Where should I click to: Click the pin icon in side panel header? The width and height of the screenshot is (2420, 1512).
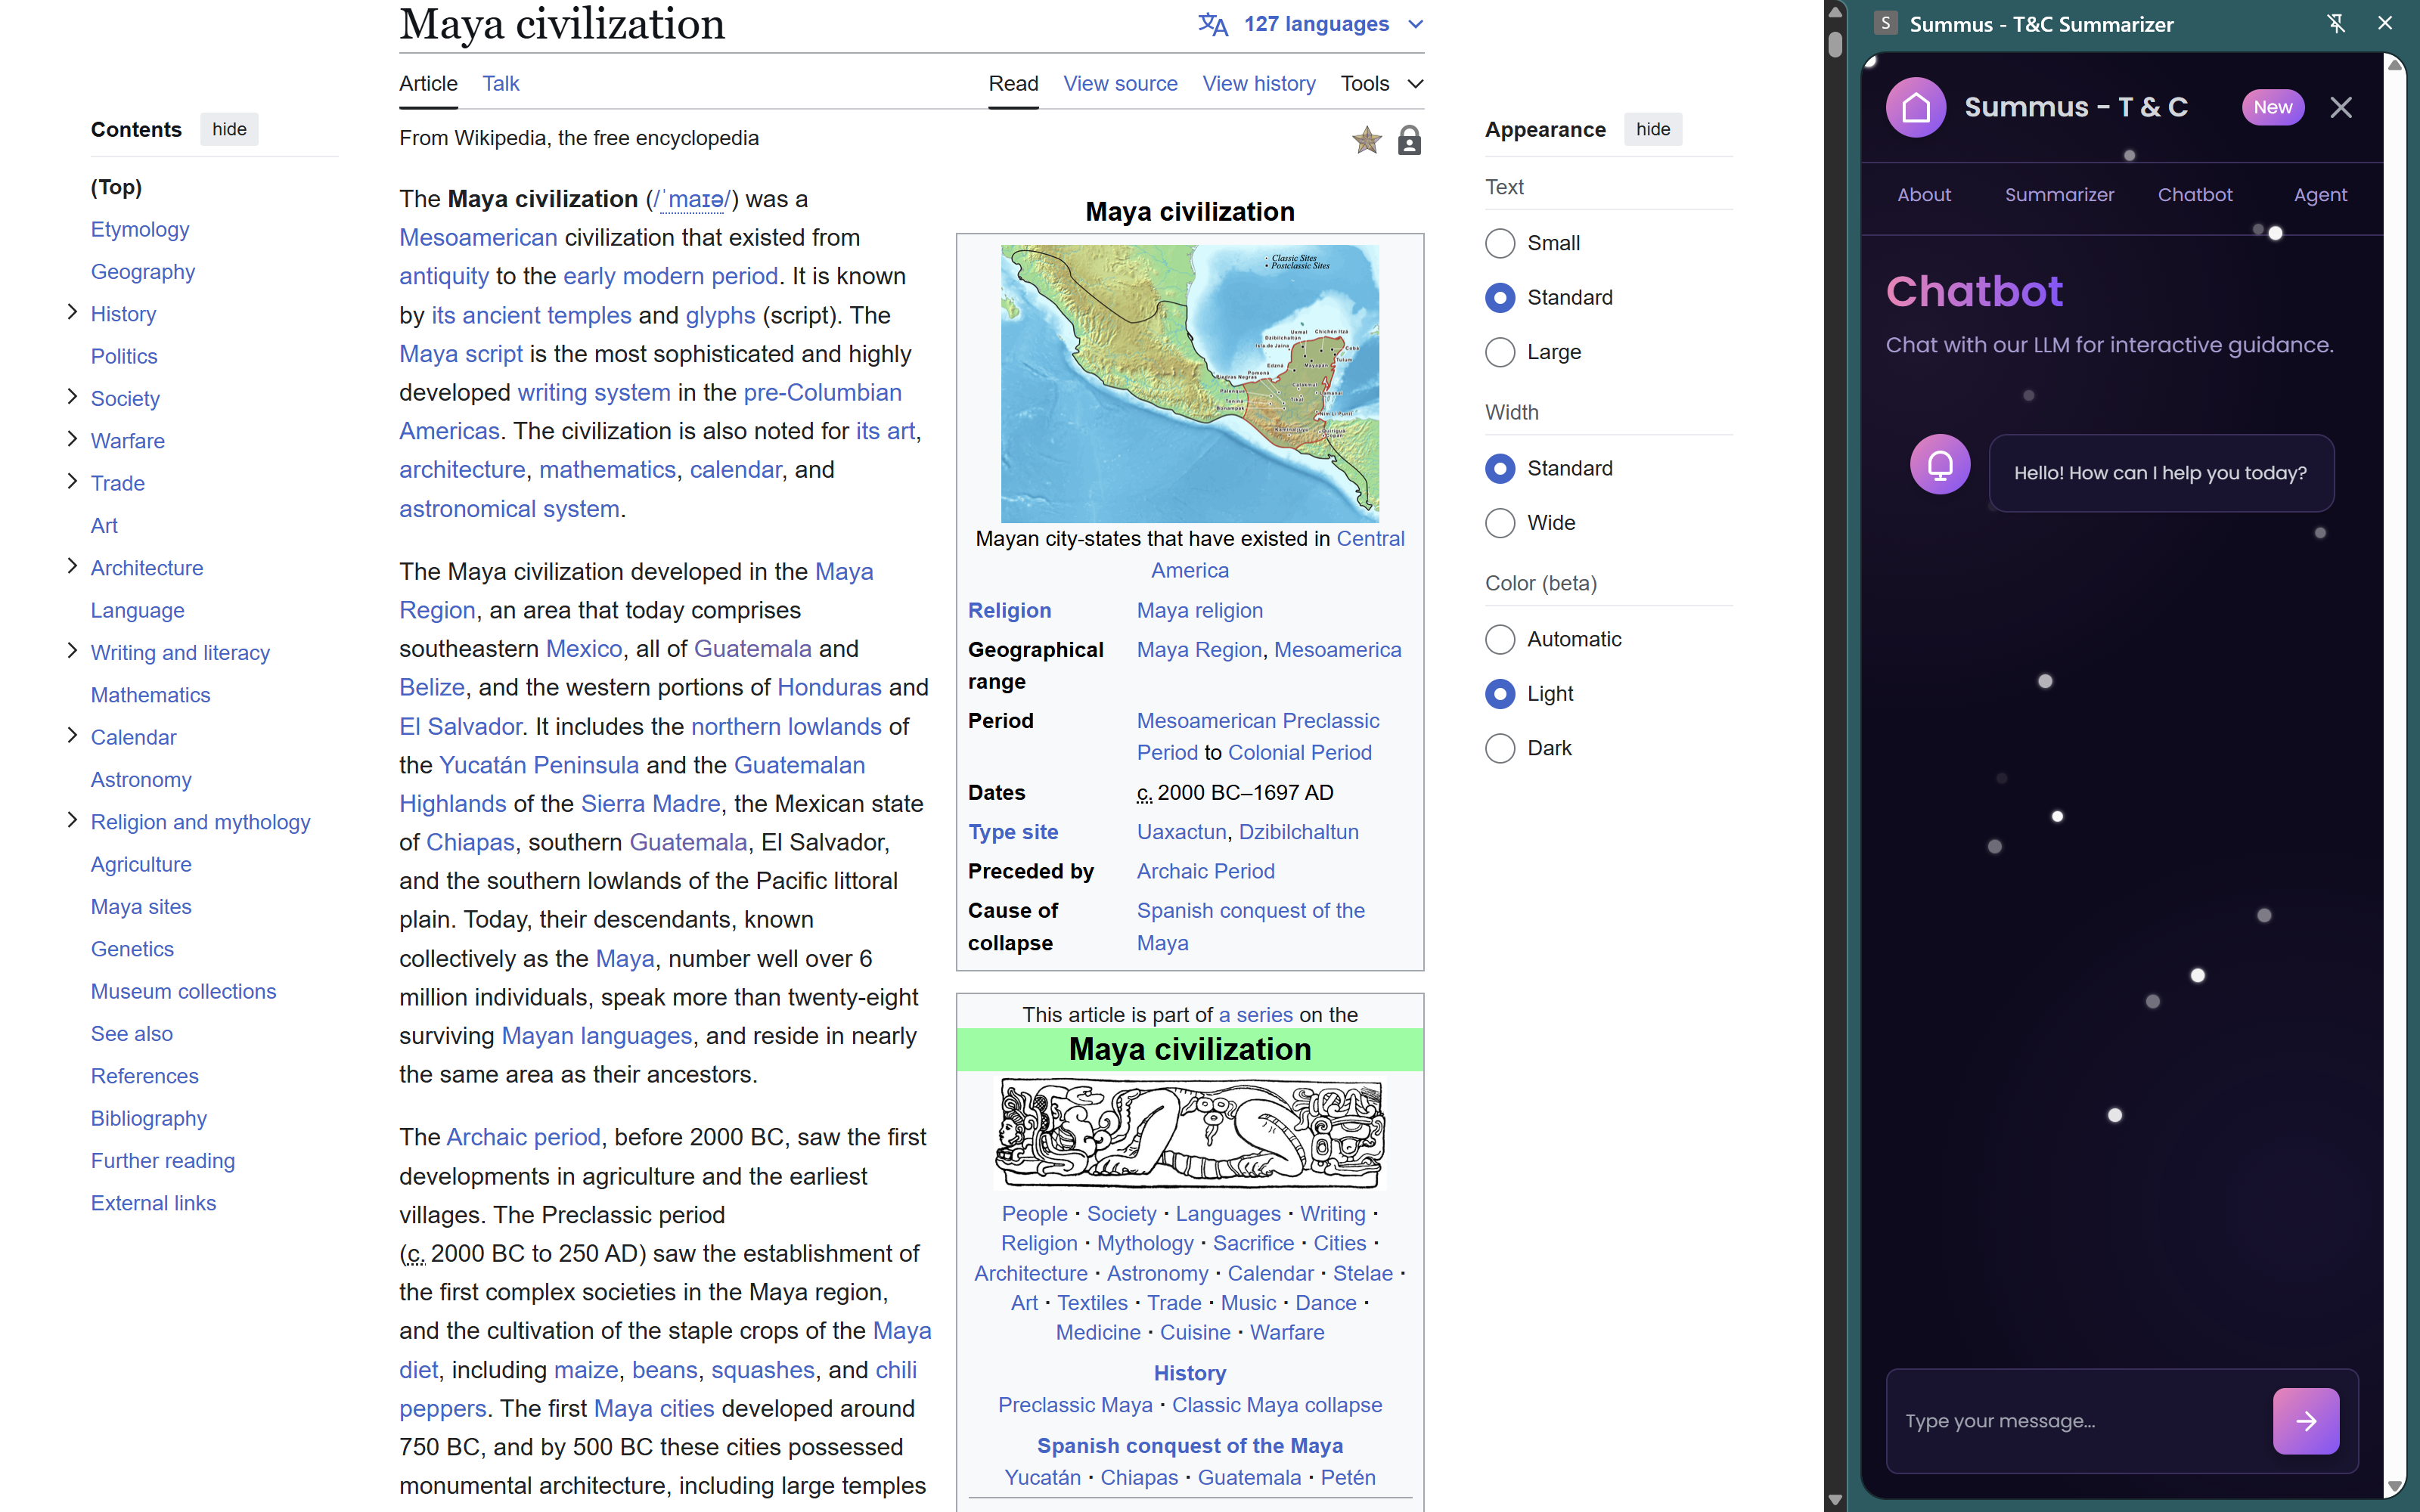[x=2336, y=24]
